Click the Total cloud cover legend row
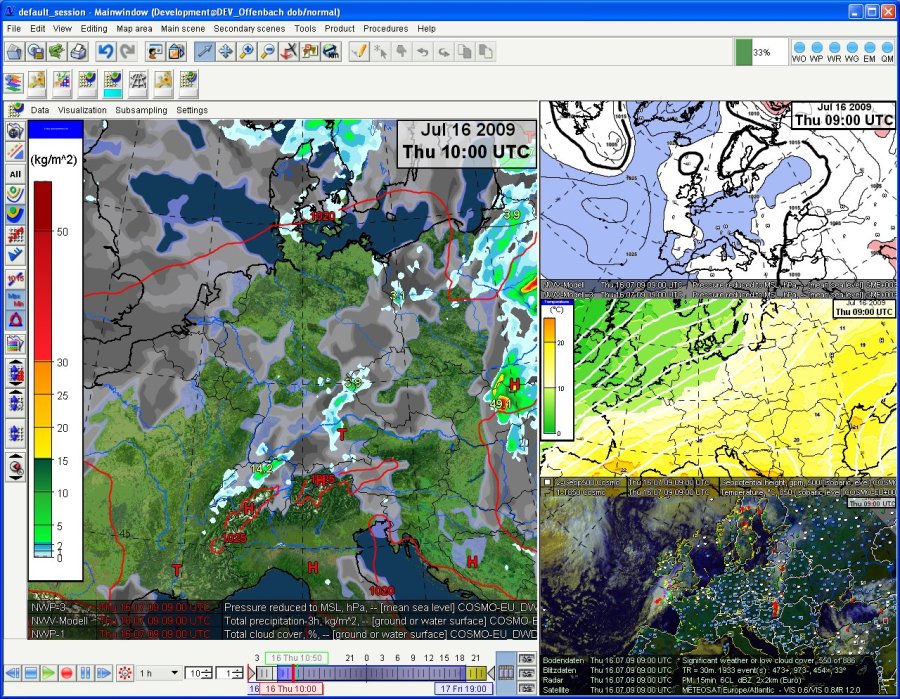 click(282, 634)
